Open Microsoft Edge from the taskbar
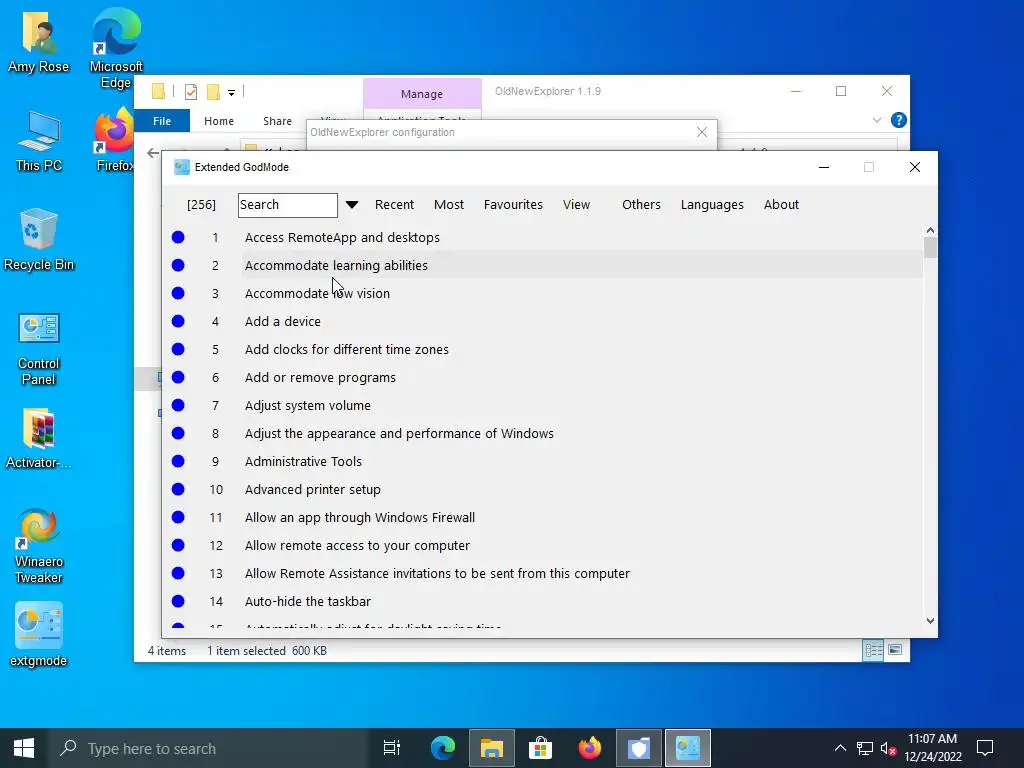The height and width of the screenshot is (768, 1024). [443, 748]
